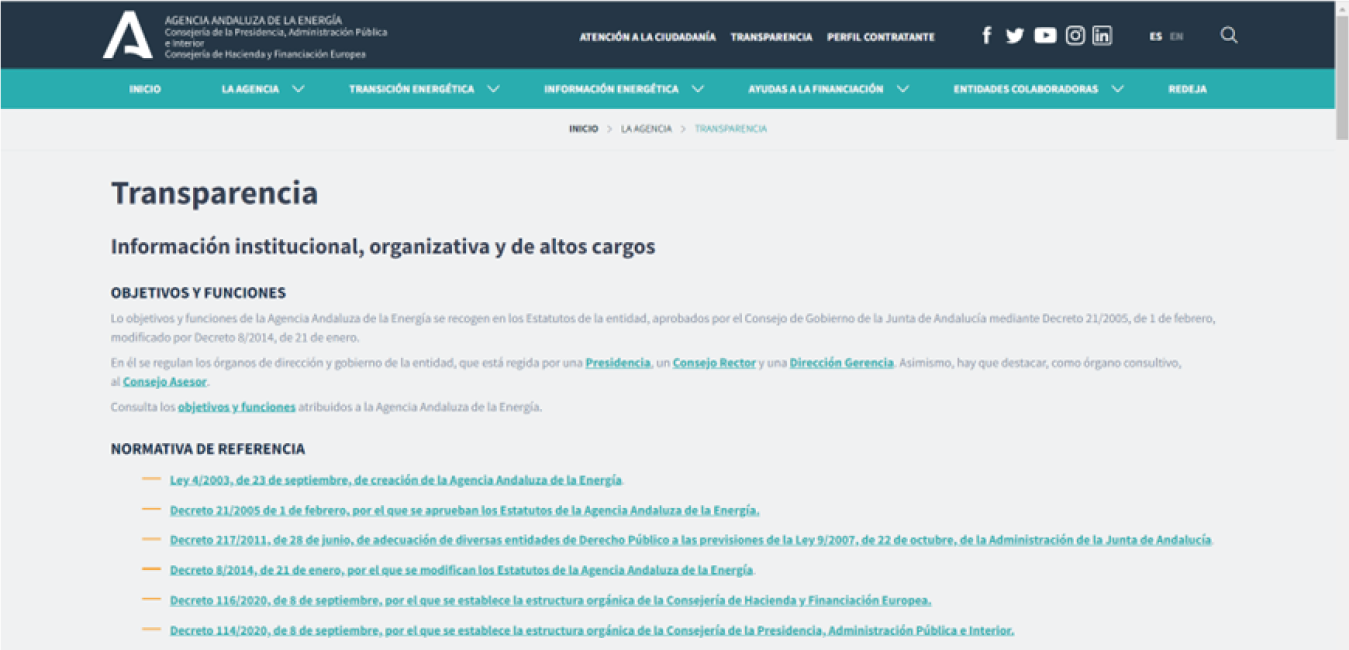The height and width of the screenshot is (650, 1349).
Task: Go to Inicio in navigation bar
Action: (145, 89)
